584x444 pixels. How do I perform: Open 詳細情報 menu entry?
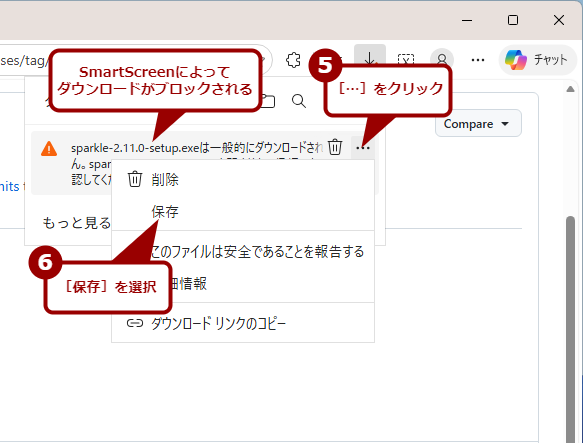point(243,284)
